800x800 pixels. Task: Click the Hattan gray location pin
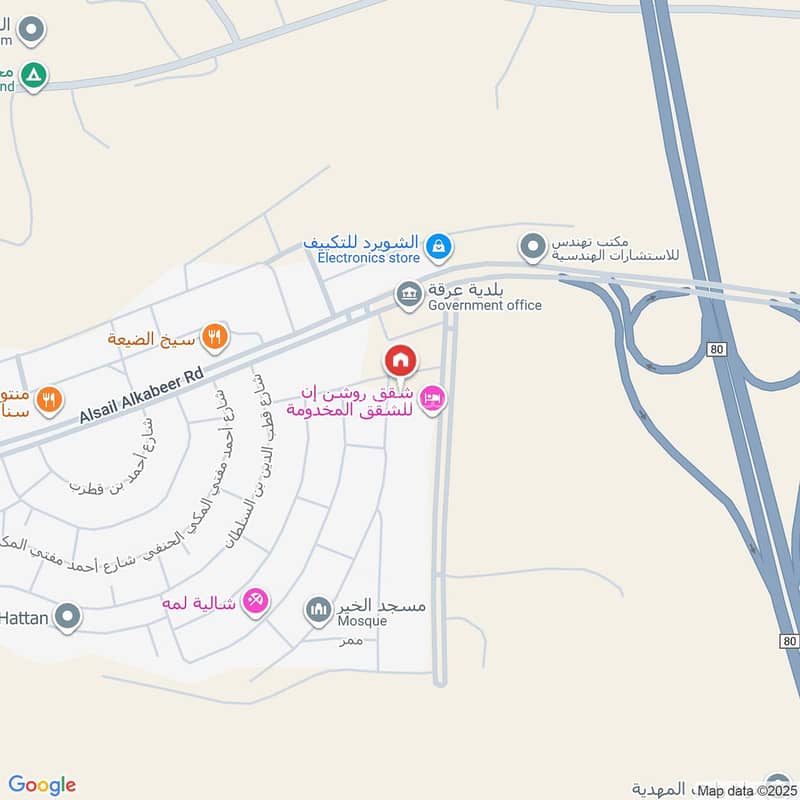click(x=67, y=617)
